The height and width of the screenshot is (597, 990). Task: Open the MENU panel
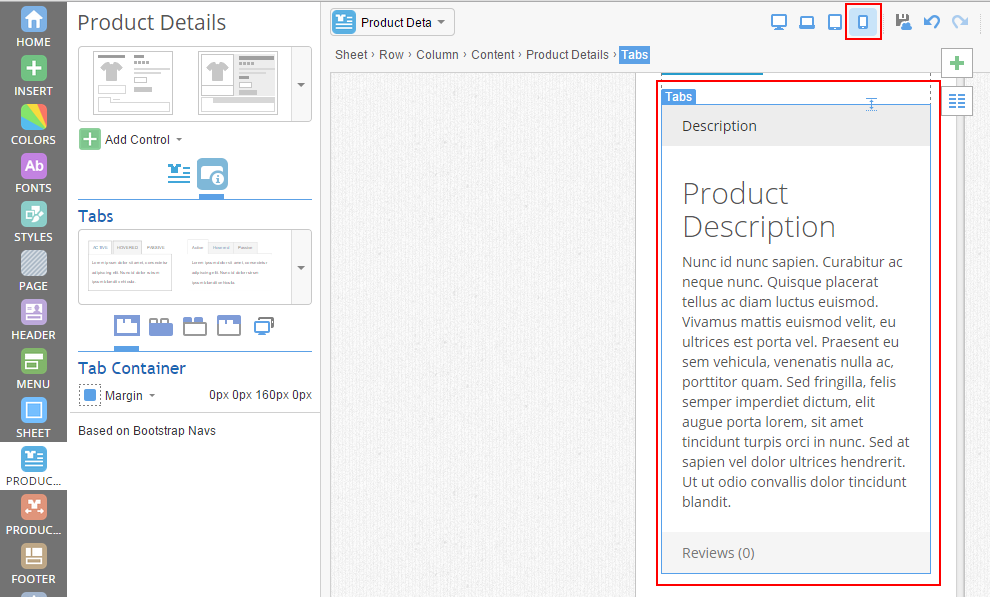[33, 369]
